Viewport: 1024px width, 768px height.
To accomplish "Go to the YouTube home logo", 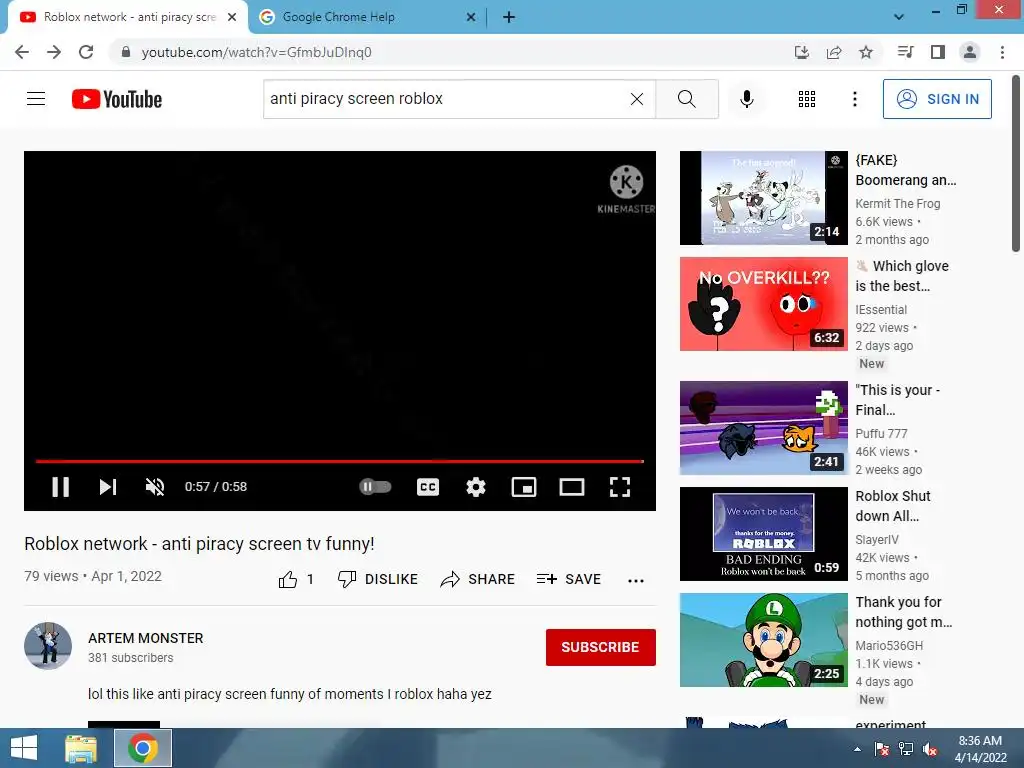I will [x=117, y=99].
